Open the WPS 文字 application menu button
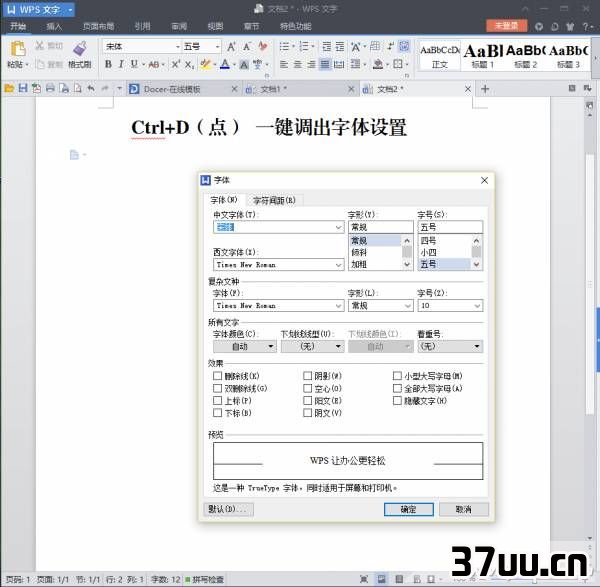This screenshot has height=587, width=600. click(39, 10)
